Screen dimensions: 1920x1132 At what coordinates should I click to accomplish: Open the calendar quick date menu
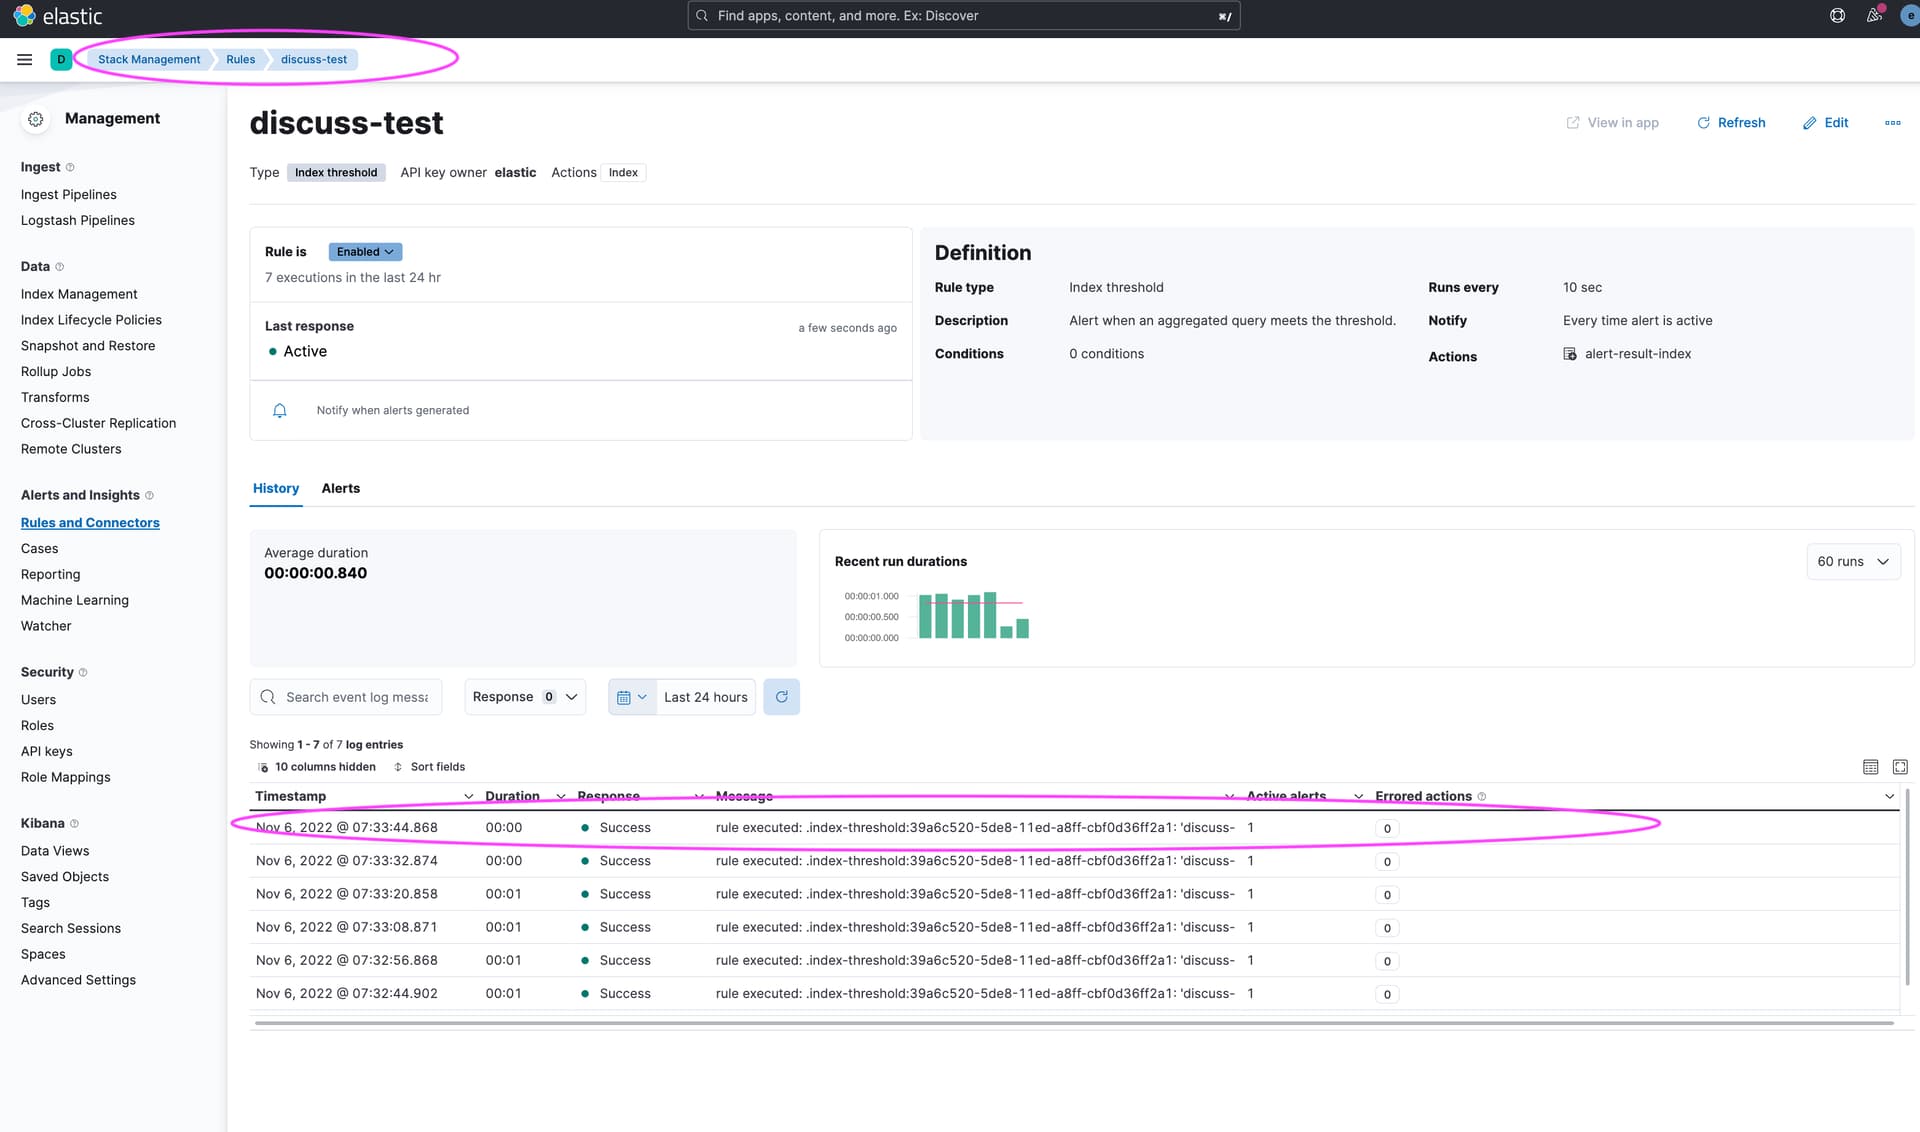pos(632,697)
